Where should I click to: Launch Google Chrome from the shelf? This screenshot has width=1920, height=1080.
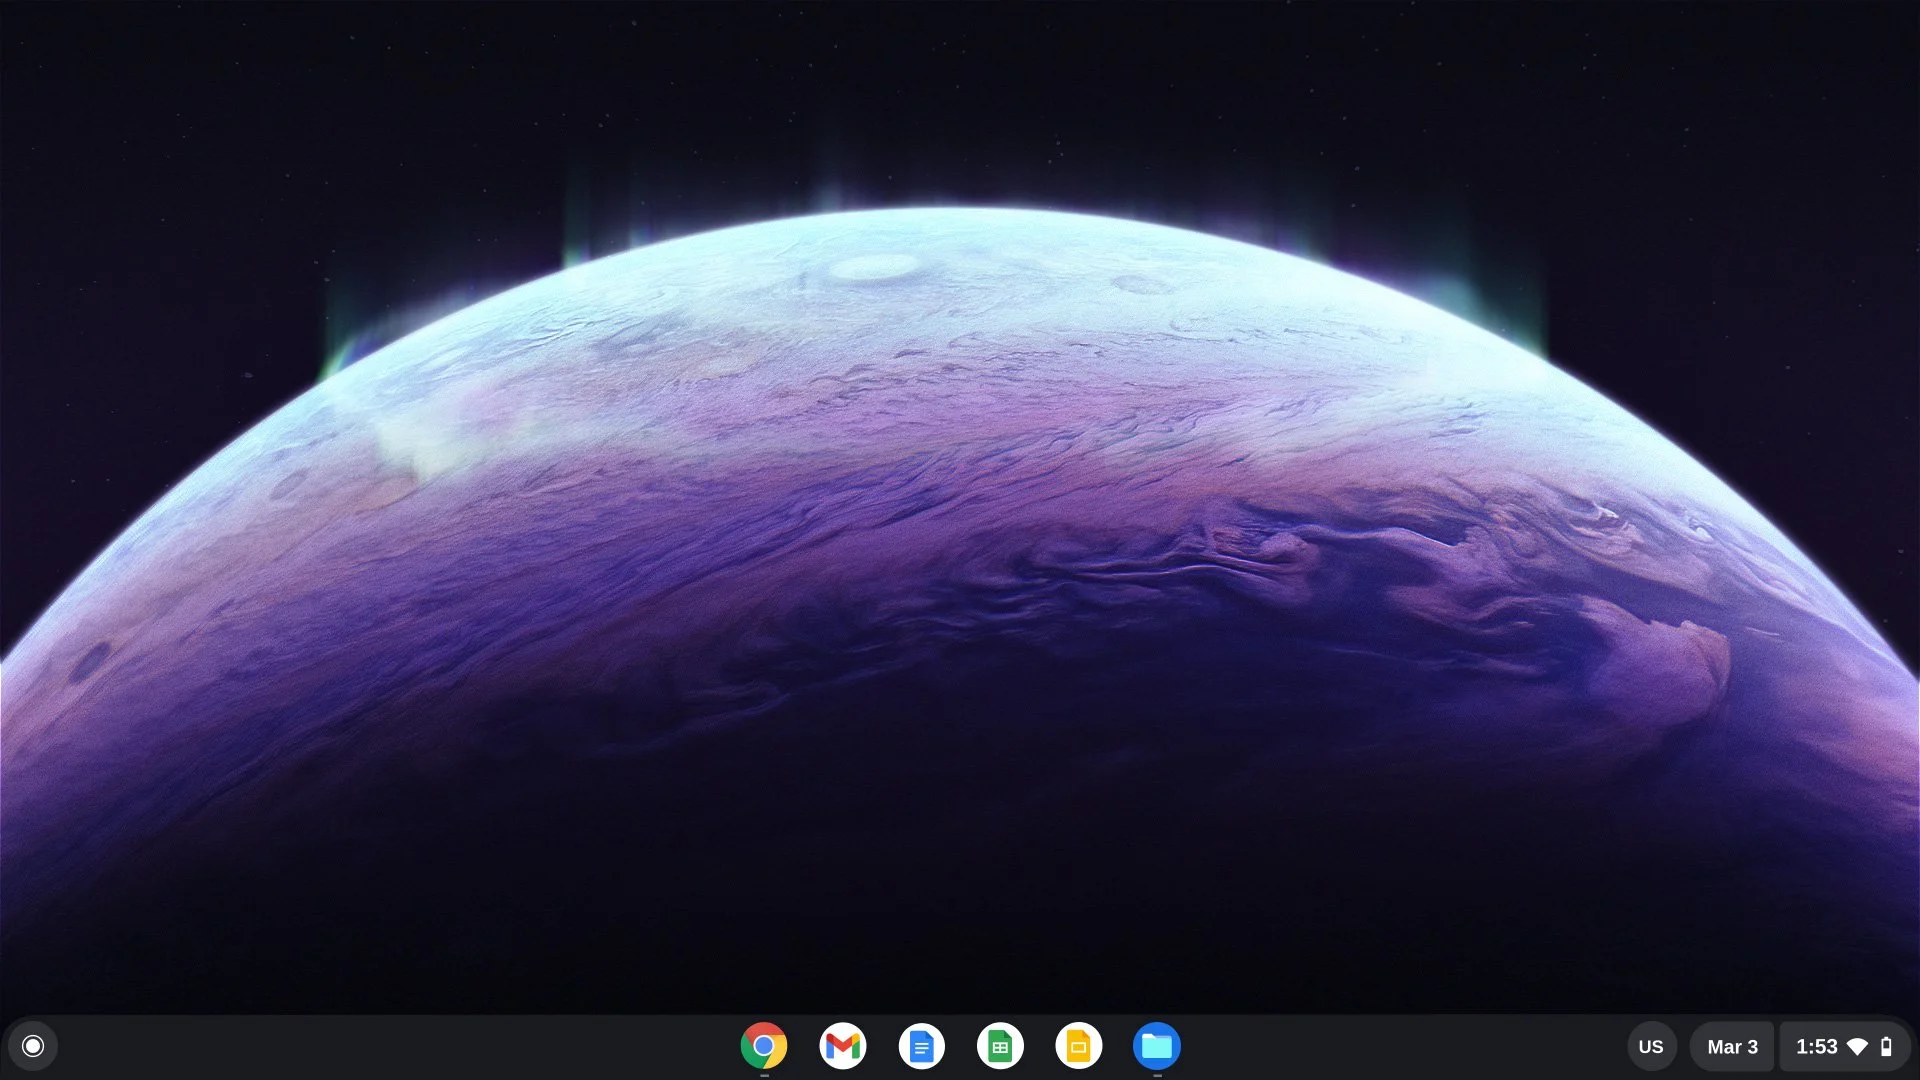(765, 1046)
